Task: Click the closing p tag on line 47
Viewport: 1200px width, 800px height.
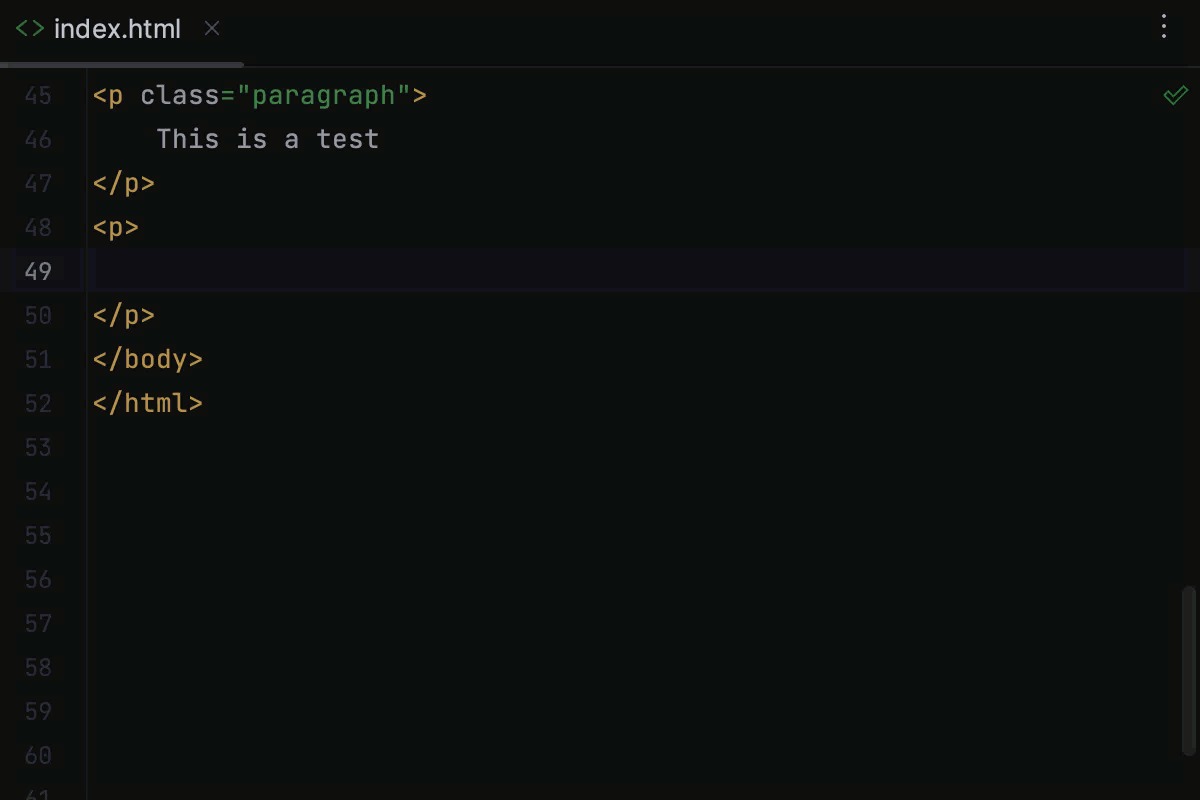Action: (123, 183)
